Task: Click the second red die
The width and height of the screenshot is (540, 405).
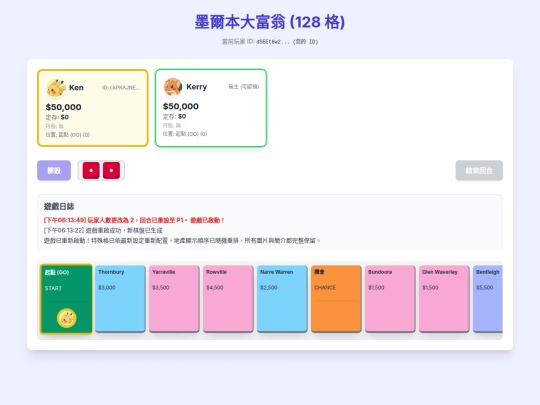Action: [111, 170]
